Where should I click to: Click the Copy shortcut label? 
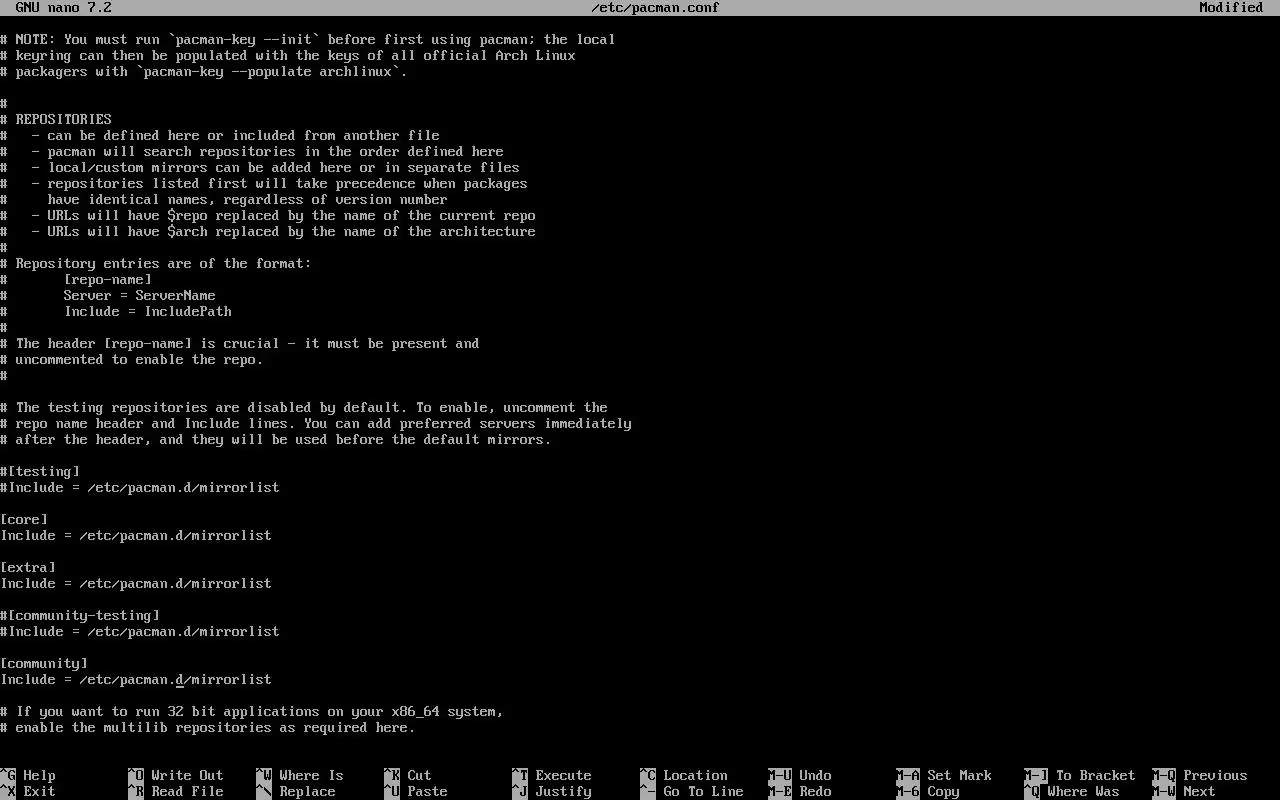coord(927,791)
